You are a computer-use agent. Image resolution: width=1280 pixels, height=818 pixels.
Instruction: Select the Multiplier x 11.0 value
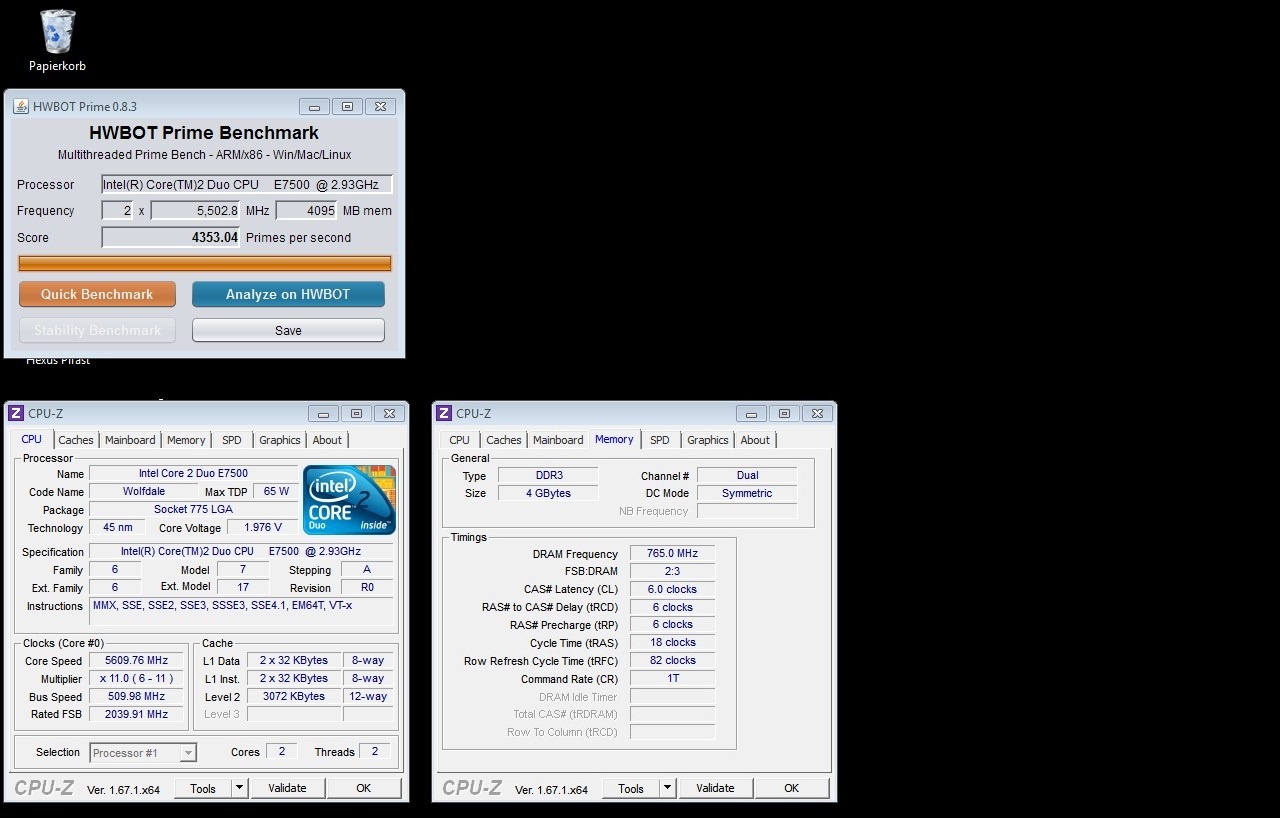coord(136,678)
